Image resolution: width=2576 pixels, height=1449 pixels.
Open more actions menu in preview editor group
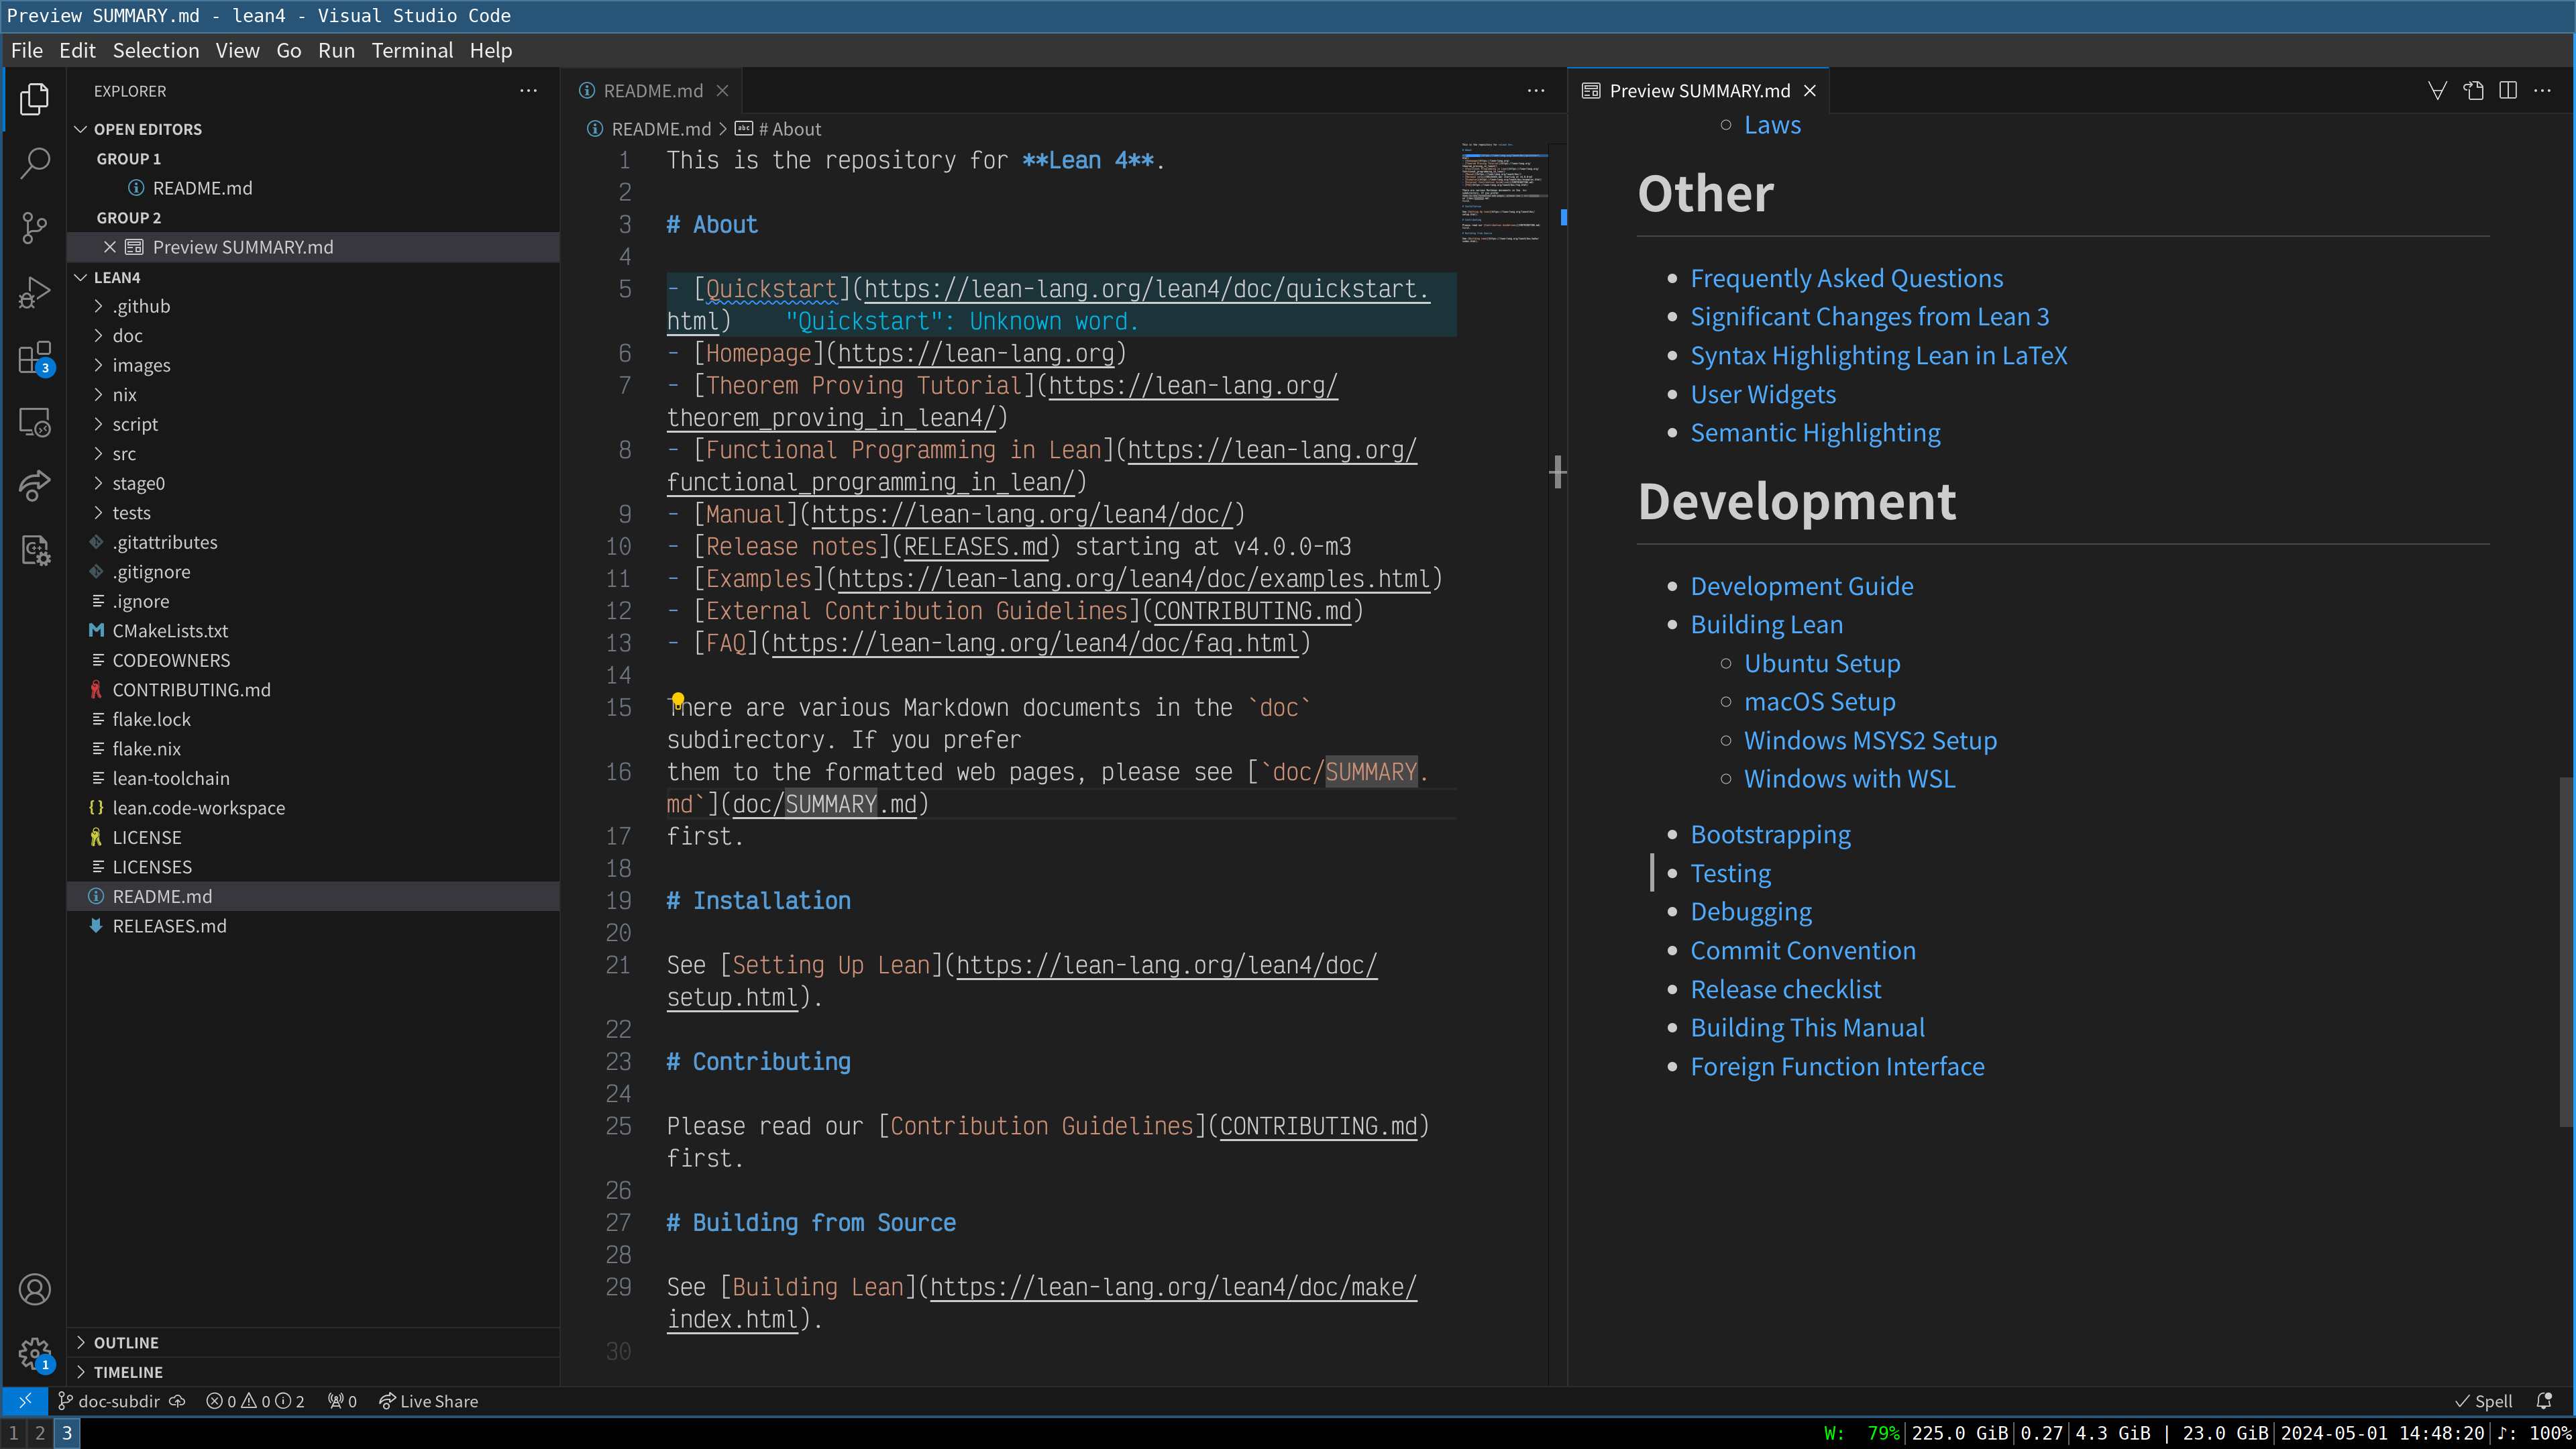2542,91
